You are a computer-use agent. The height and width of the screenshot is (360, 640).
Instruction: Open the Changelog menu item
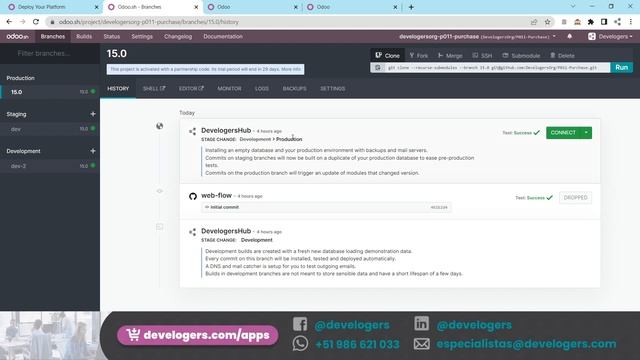[178, 36]
